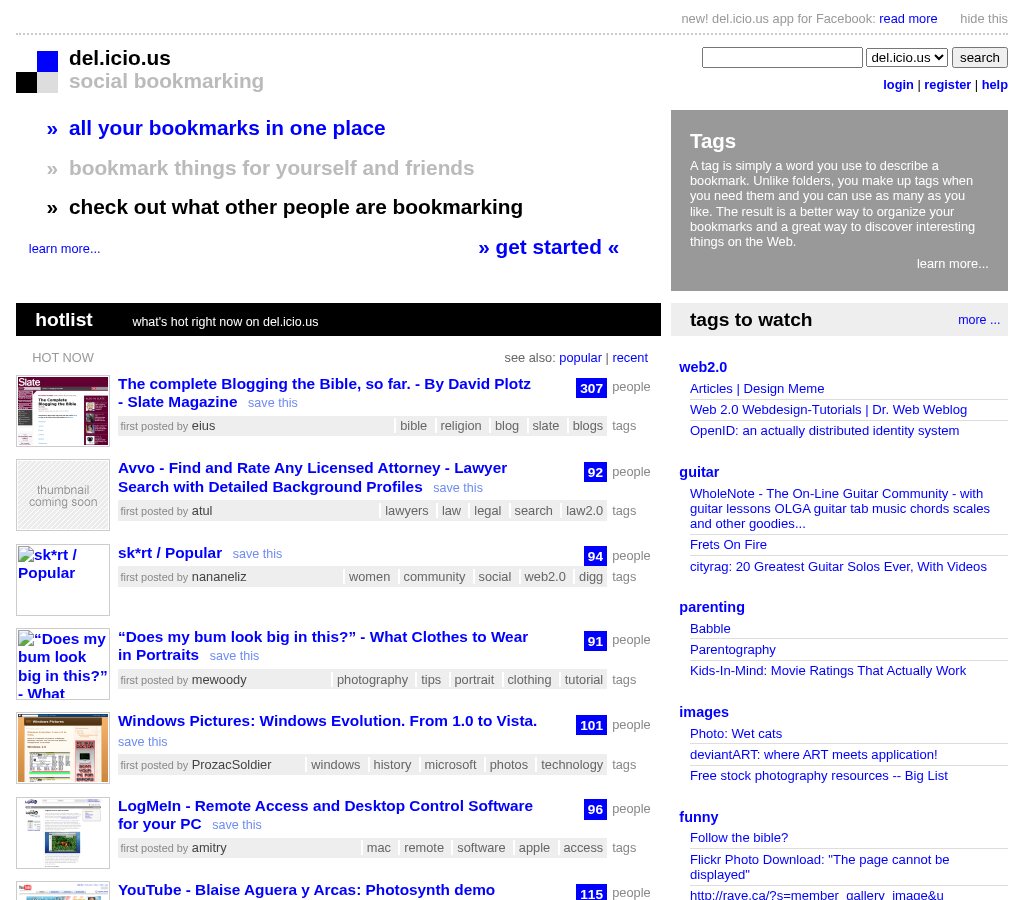Viewport: 1024px width, 900px height.
Task: Select the 'photography' tag
Action: 372,680
